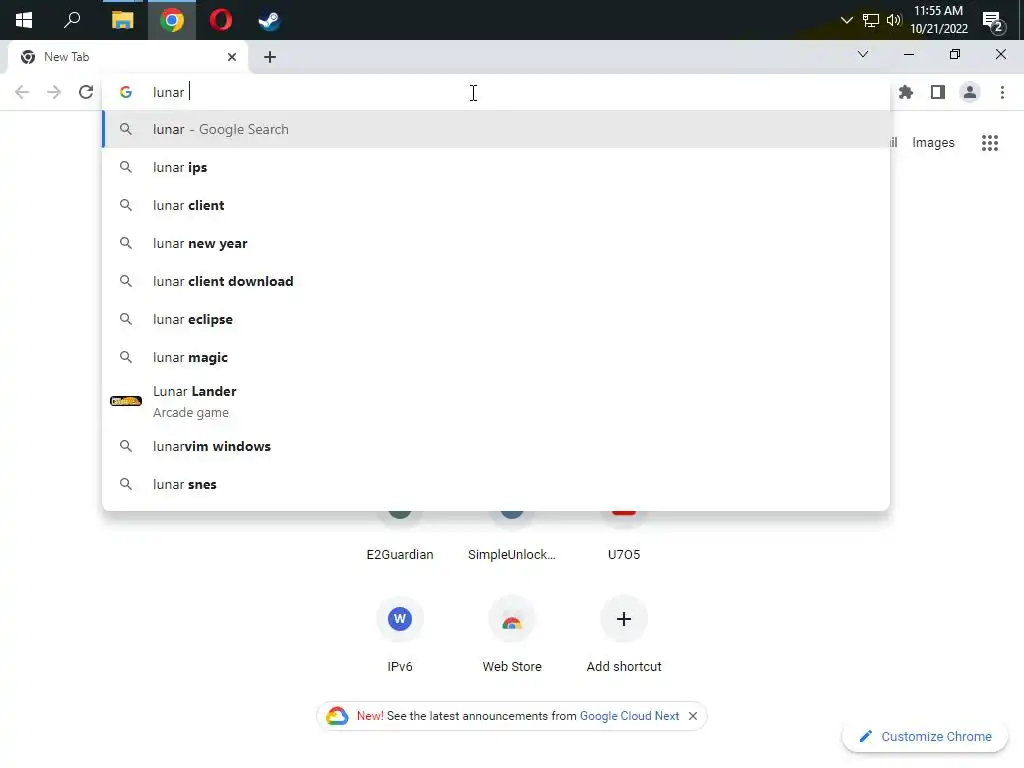Open the Lunar Lander arcade game suggestion
The image size is (1024, 768).
pyautogui.click(x=496, y=401)
